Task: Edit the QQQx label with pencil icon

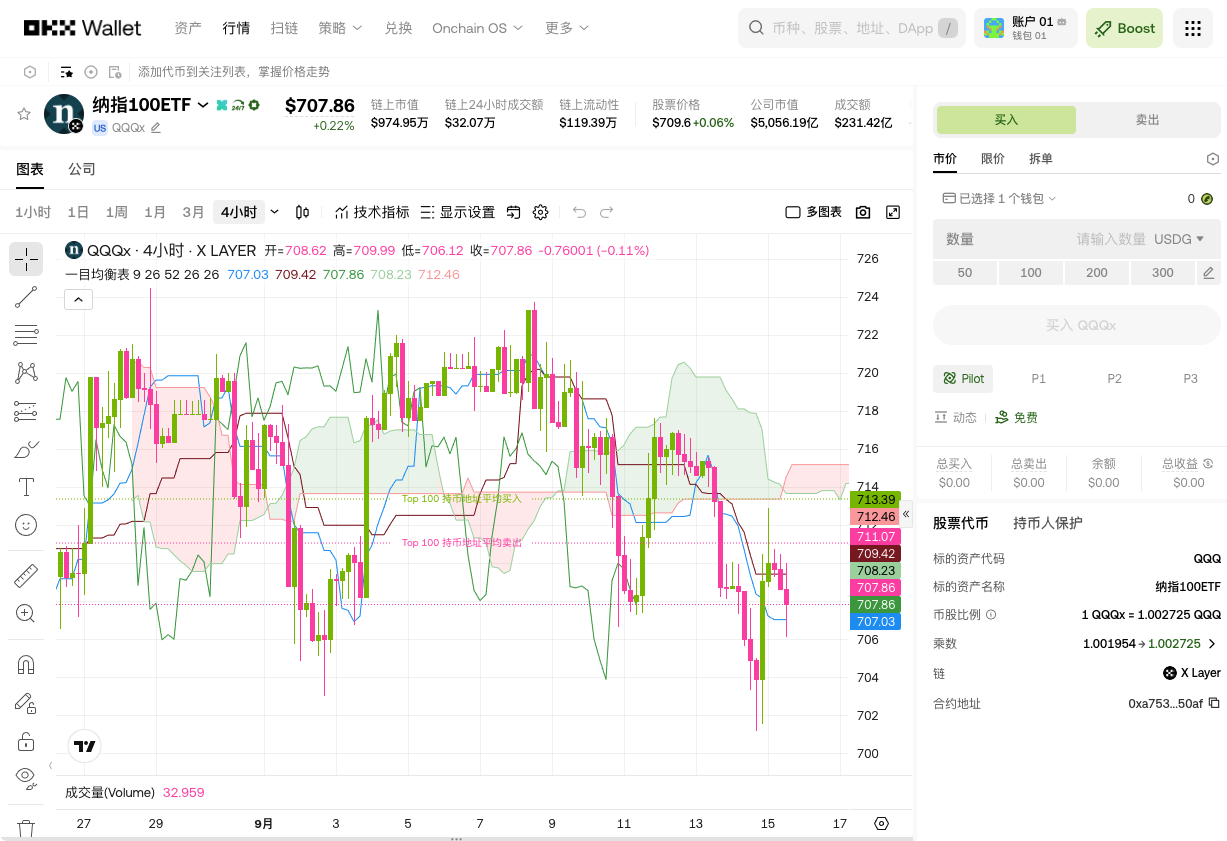Action: [155, 128]
